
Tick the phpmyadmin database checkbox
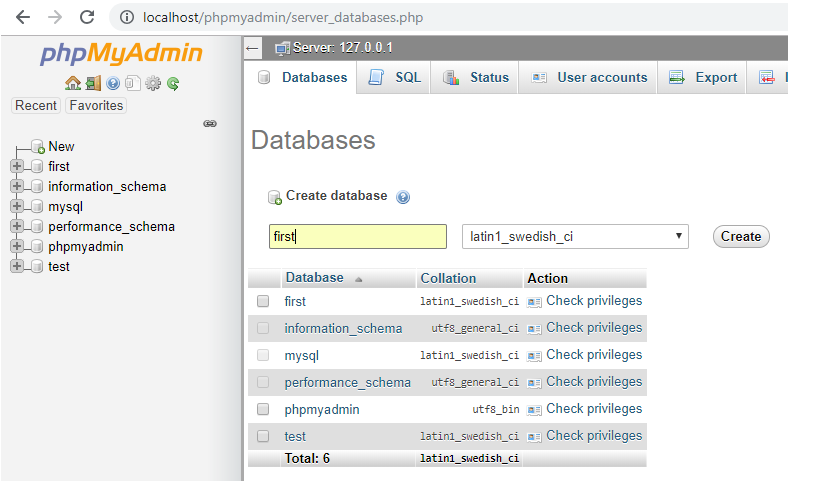click(263, 409)
